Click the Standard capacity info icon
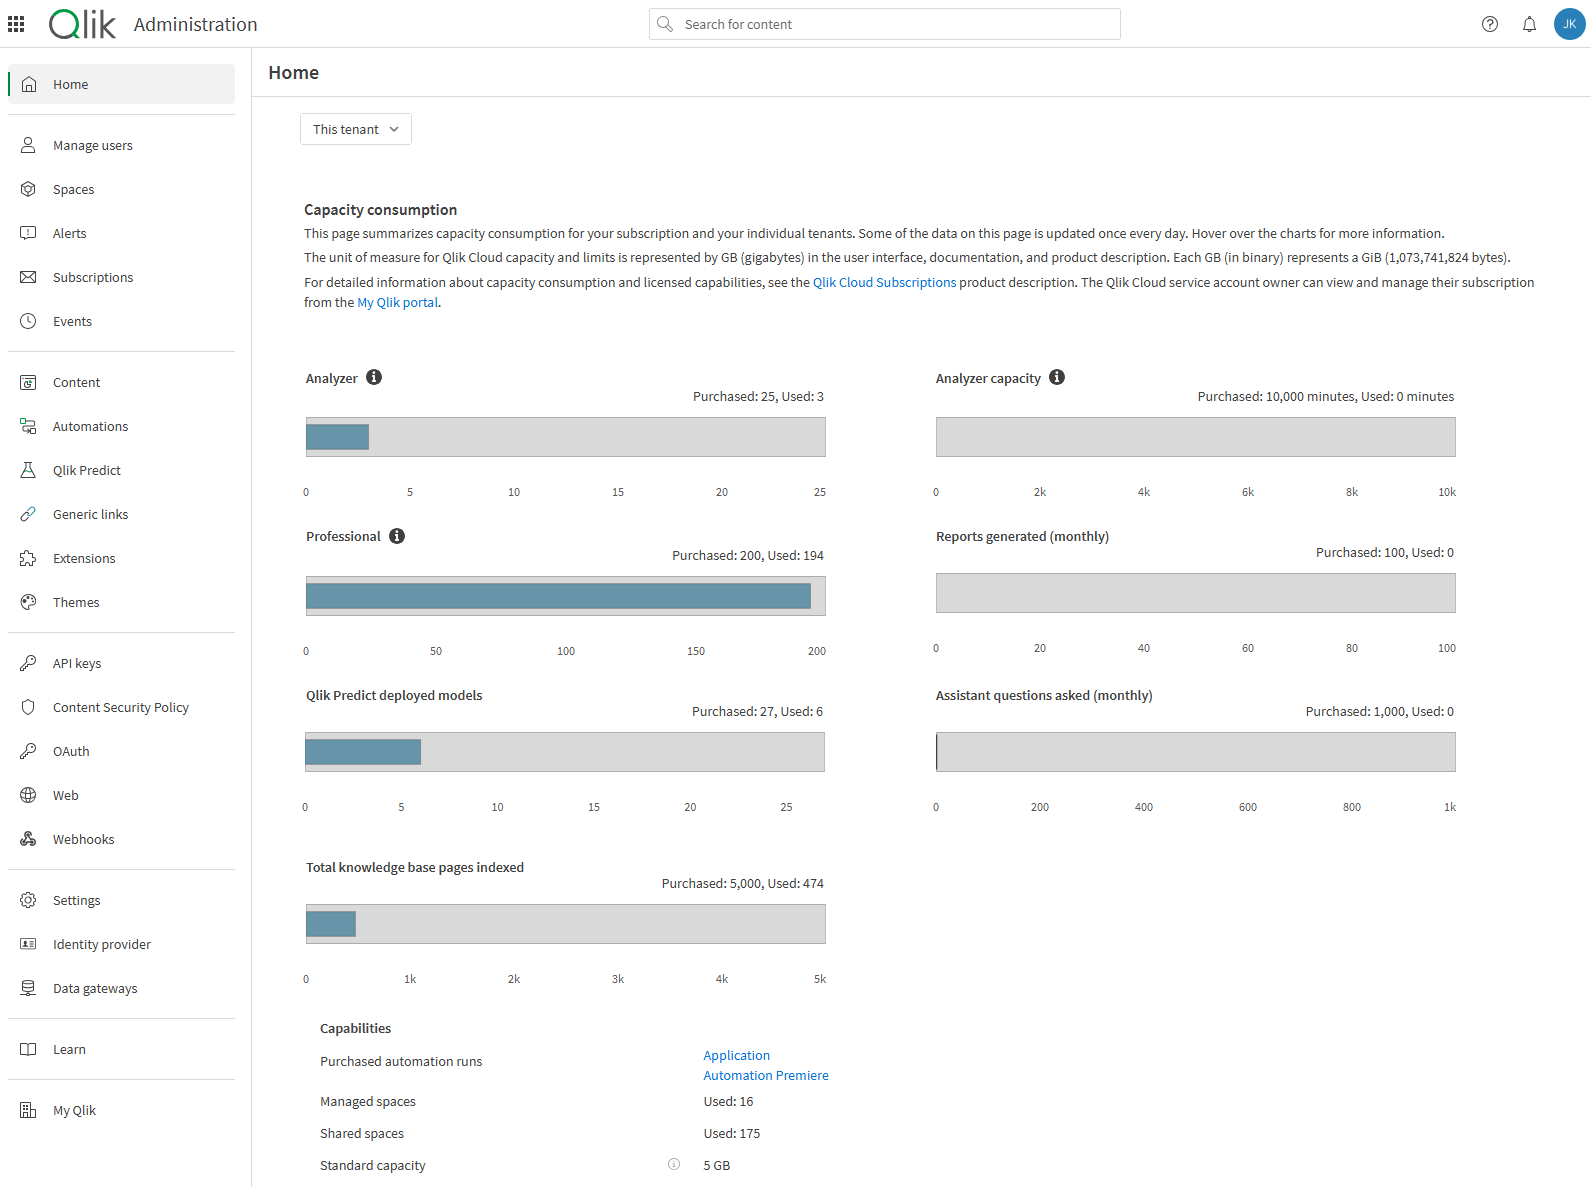 click(x=674, y=1164)
